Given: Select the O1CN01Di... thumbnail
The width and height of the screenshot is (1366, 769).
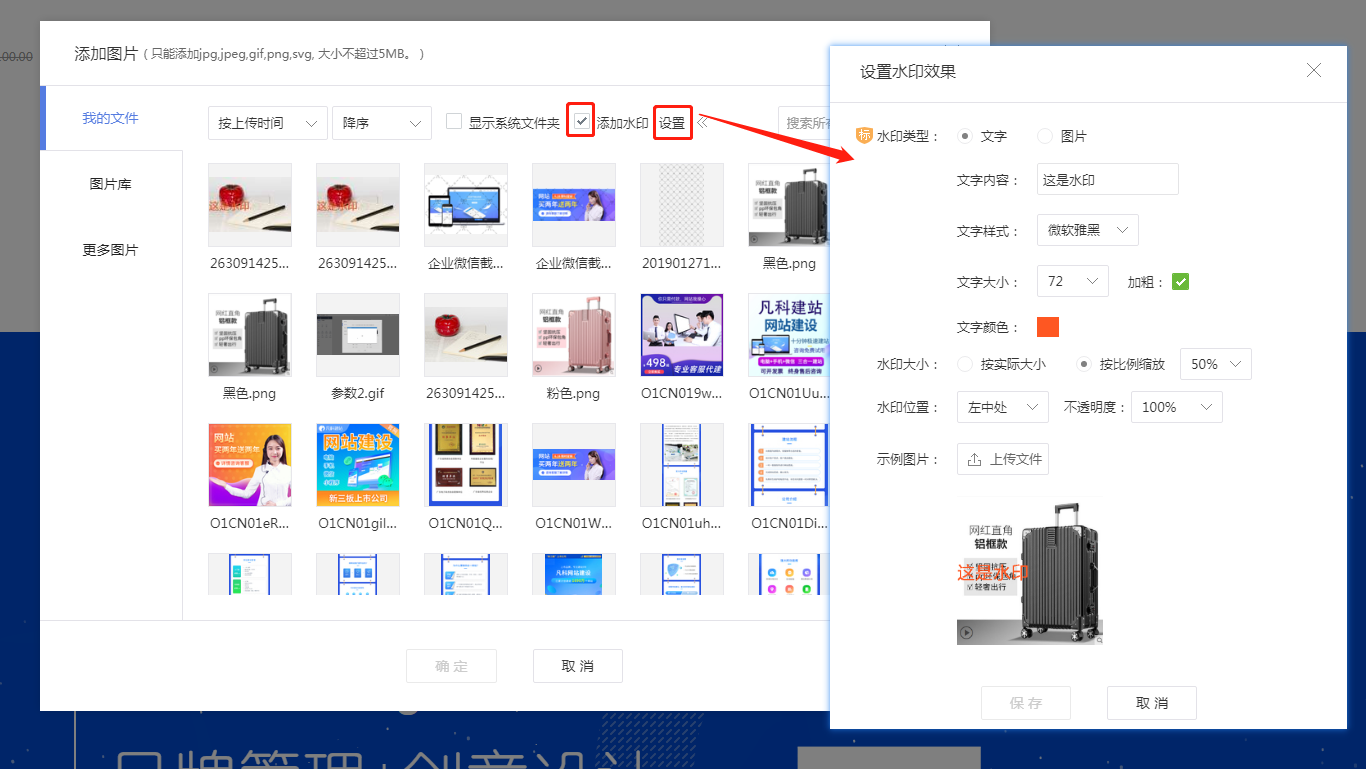Looking at the screenshot, I should point(790,465).
